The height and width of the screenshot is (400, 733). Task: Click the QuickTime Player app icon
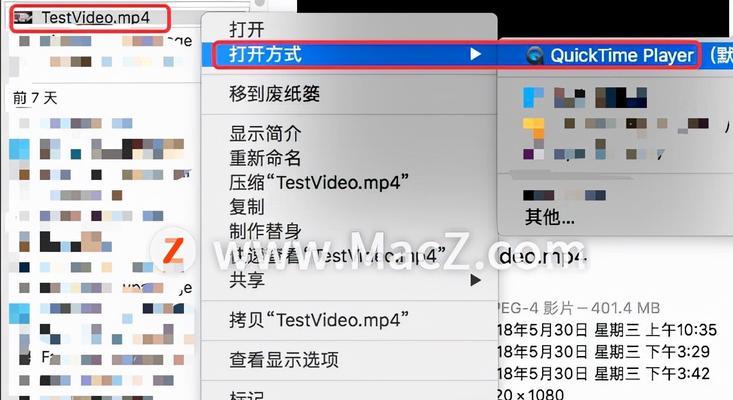tap(534, 56)
